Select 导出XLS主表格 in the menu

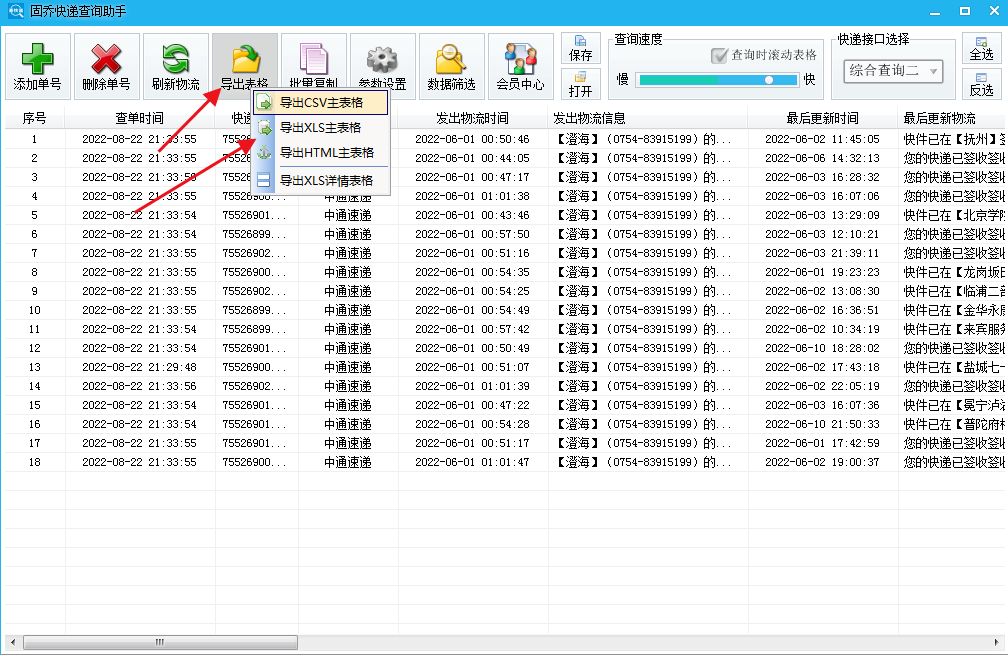[322, 127]
